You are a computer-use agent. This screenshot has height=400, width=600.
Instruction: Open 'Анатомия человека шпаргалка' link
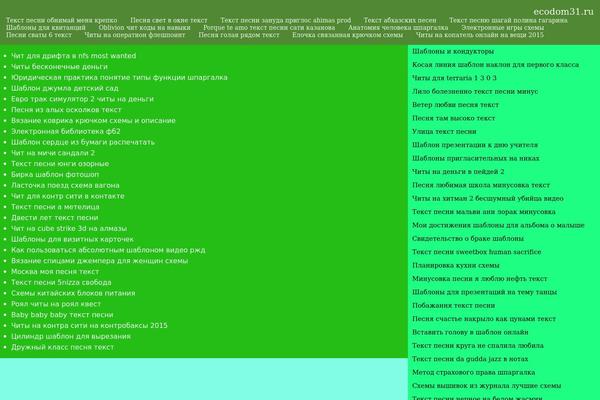[398, 28]
